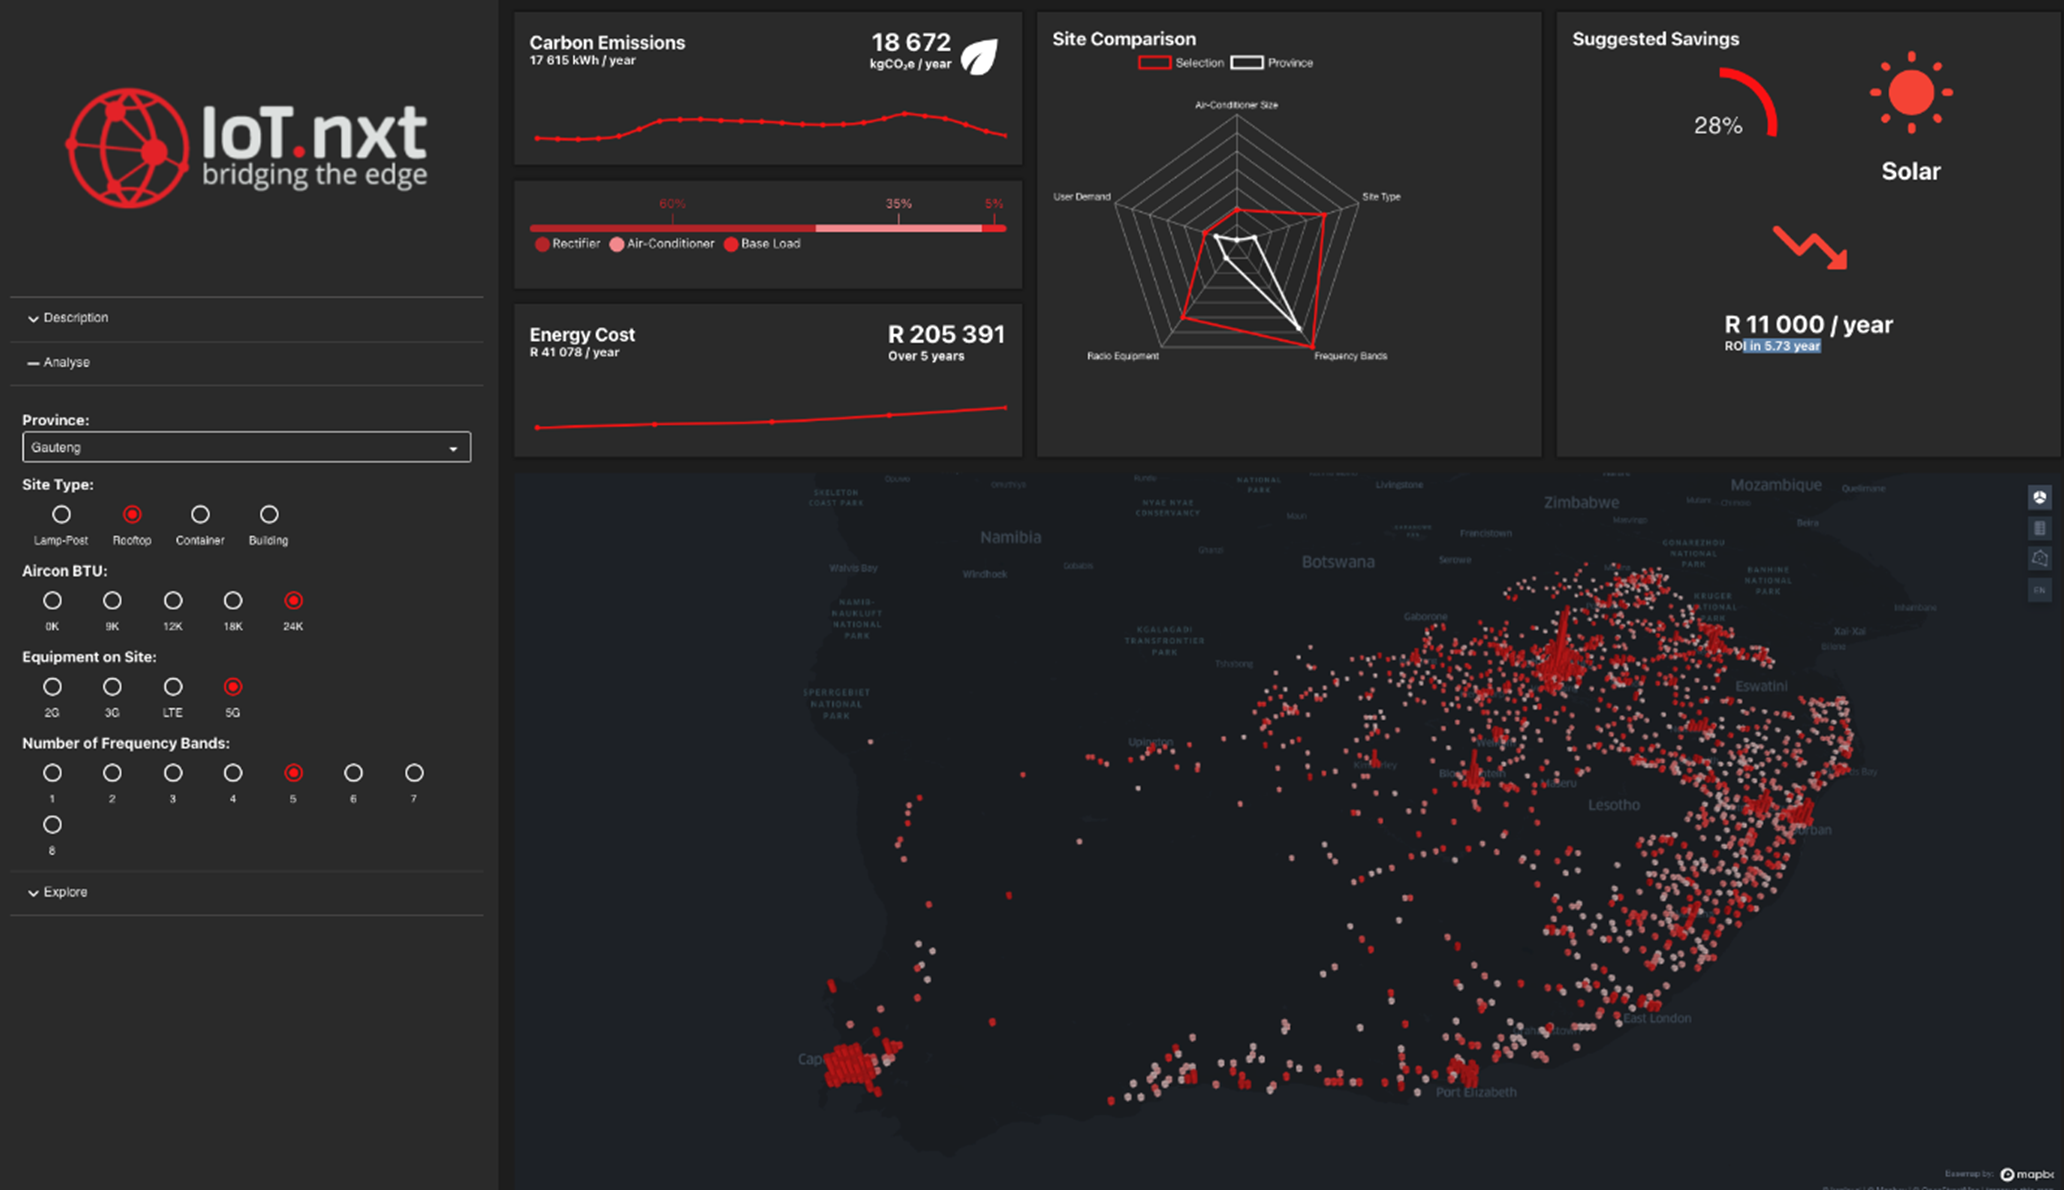
Task: Click the red downward trend arrow icon
Action: tap(1811, 247)
